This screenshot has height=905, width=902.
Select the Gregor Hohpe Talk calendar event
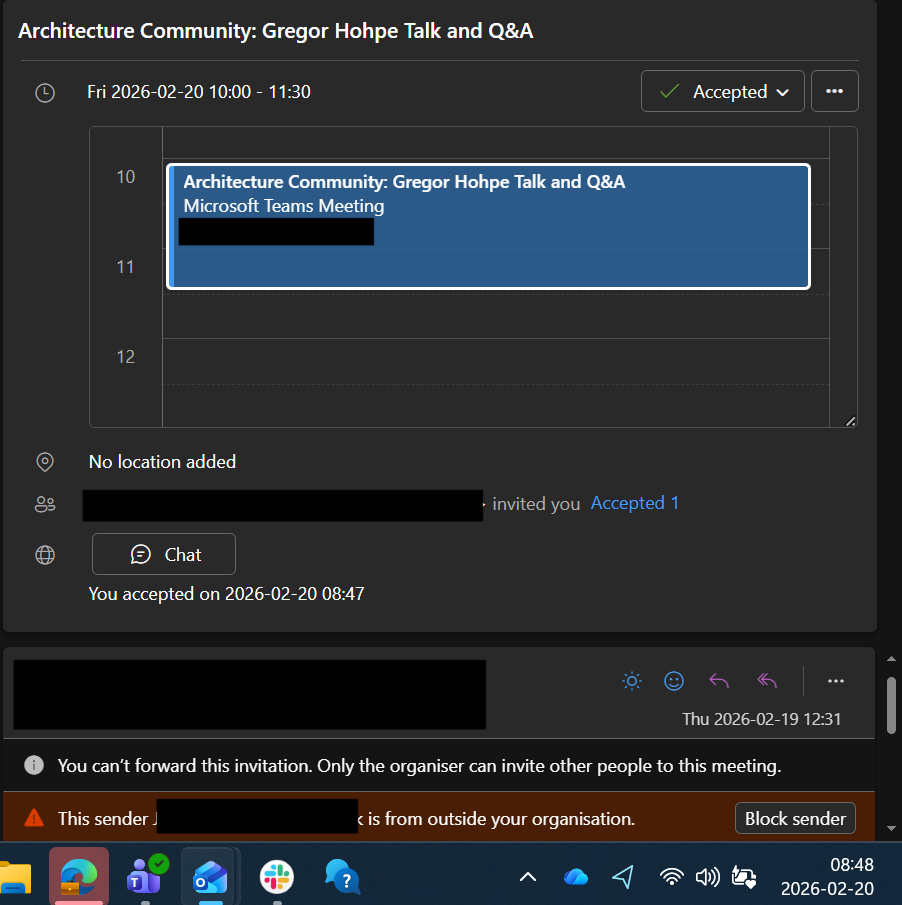(489, 226)
